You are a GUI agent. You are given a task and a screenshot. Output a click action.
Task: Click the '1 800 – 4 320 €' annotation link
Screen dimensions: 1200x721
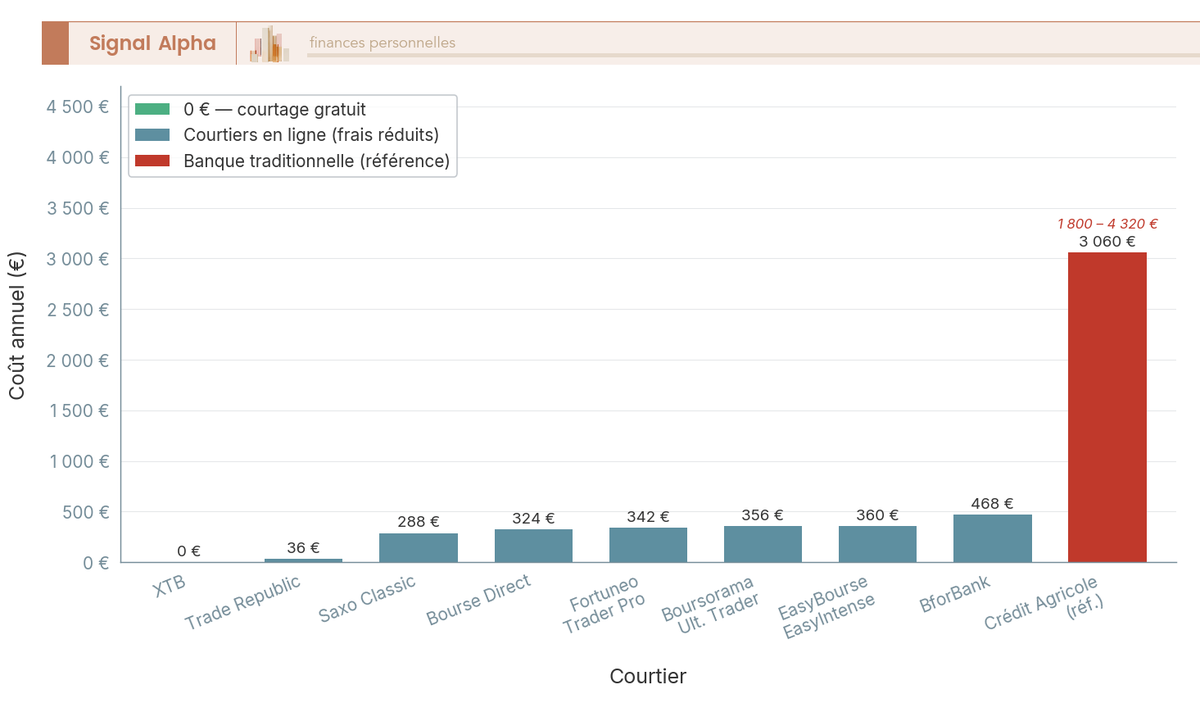click(x=1108, y=223)
